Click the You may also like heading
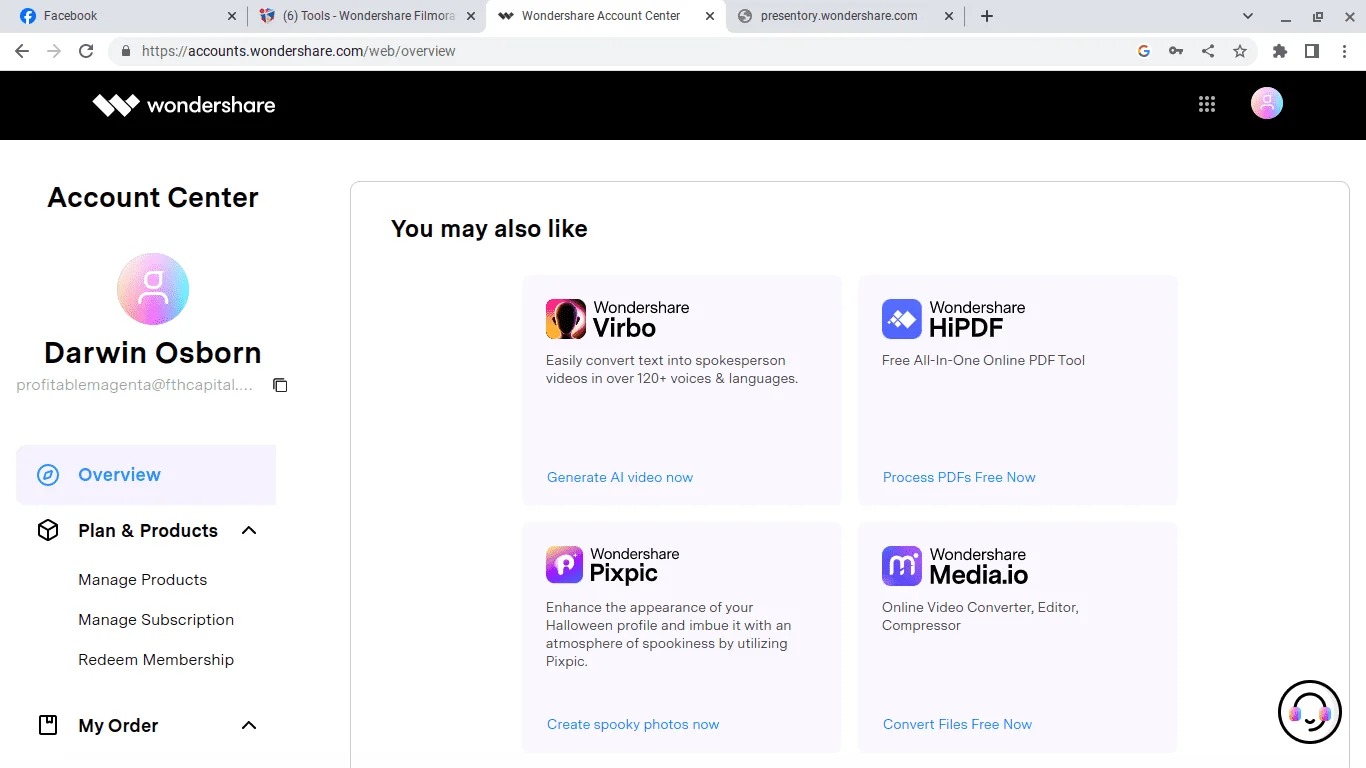Screen dimensions: 1366x768 point(489,229)
